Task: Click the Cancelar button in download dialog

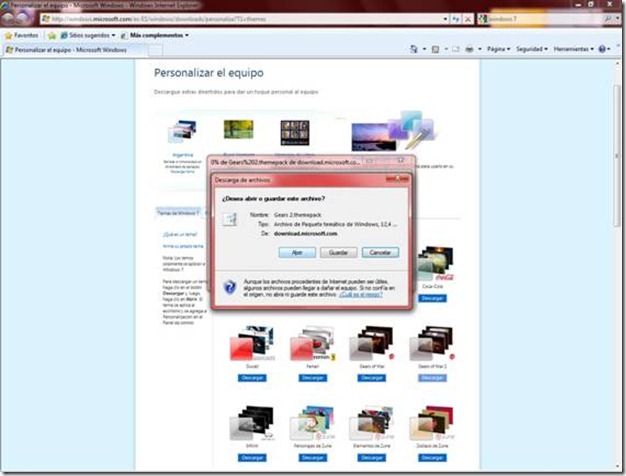Action: tap(380, 253)
